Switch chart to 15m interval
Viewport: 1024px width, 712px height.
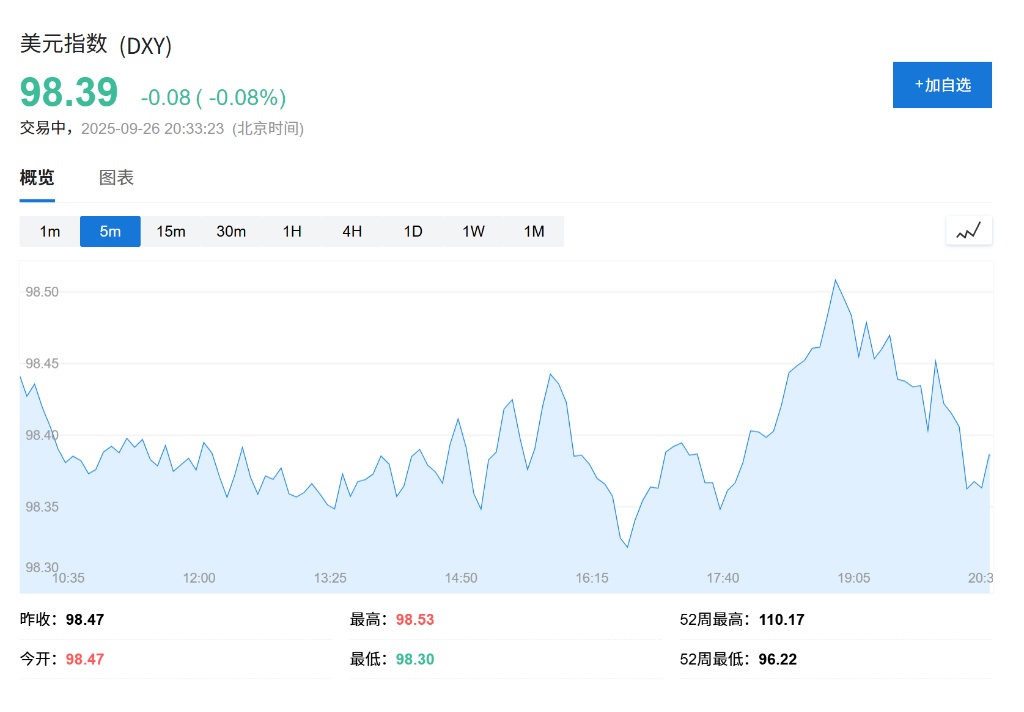coord(171,231)
